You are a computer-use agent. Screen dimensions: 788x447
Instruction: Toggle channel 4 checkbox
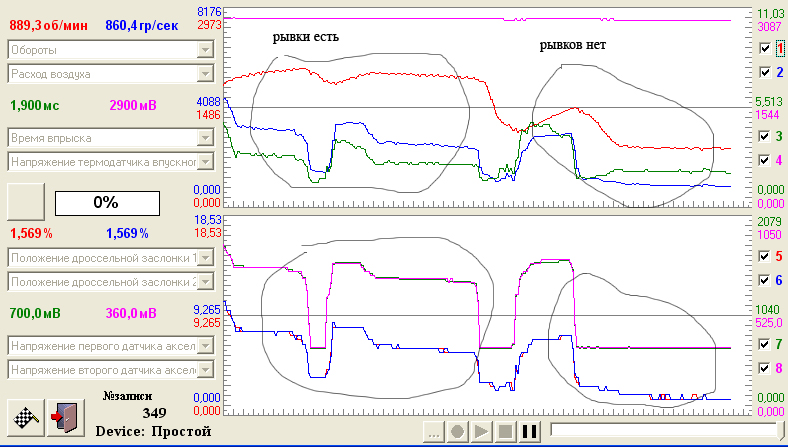point(765,160)
